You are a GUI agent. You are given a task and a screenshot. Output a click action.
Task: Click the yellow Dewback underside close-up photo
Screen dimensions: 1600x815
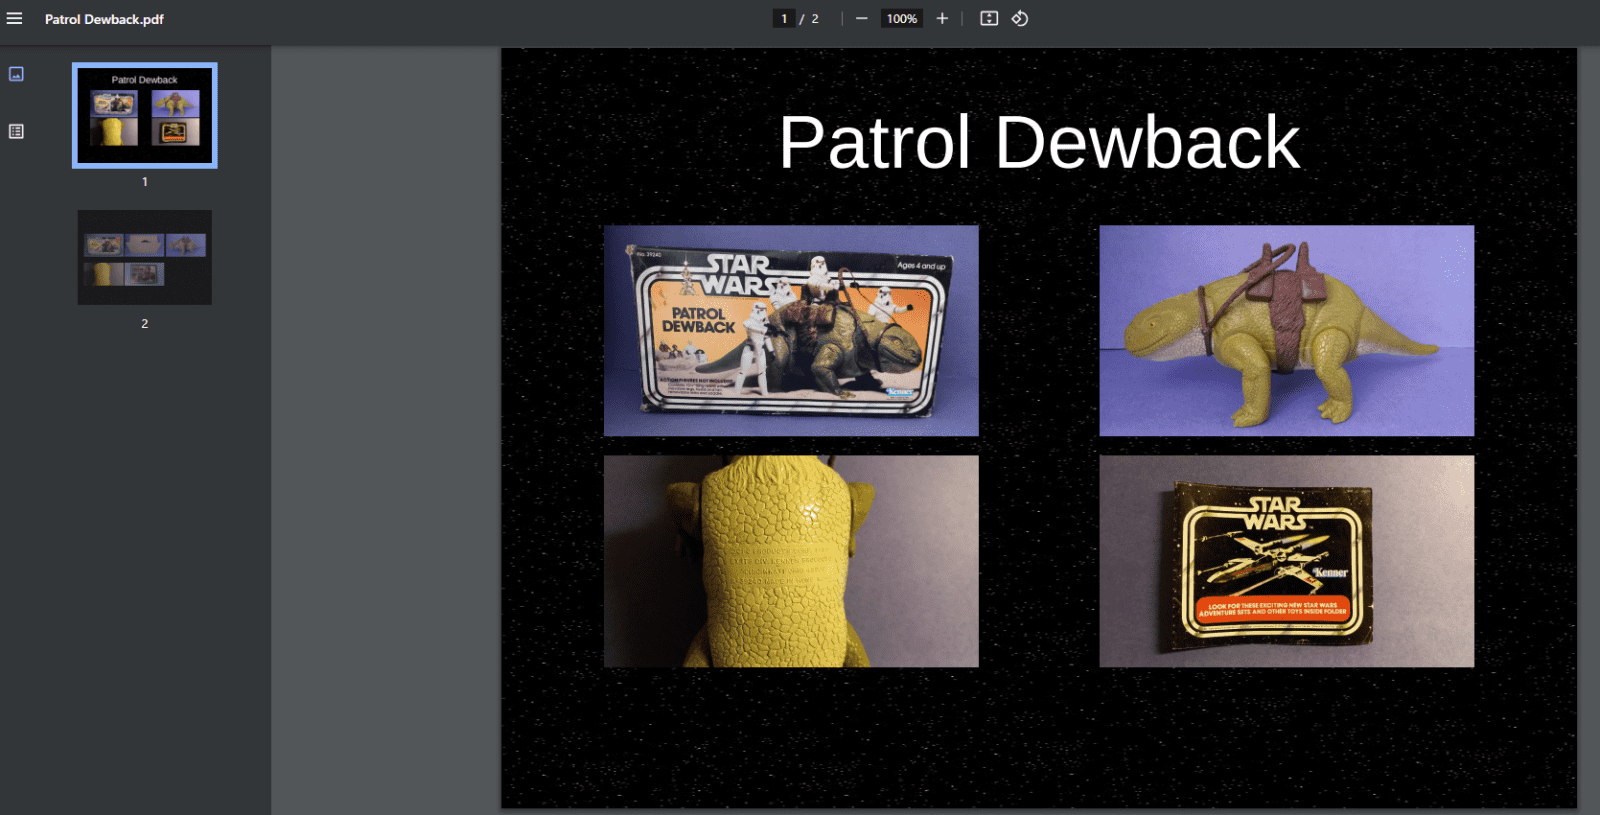click(791, 561)
